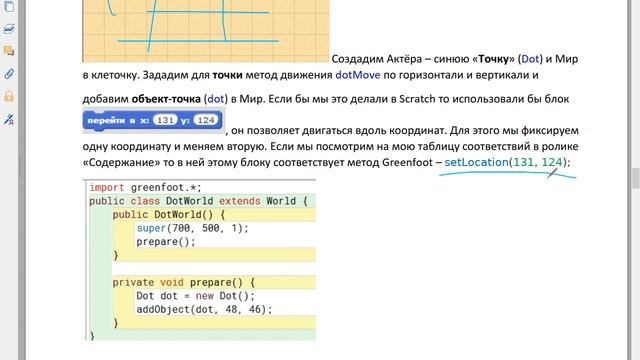Click the bold word «Точку»

coord(493,59)
